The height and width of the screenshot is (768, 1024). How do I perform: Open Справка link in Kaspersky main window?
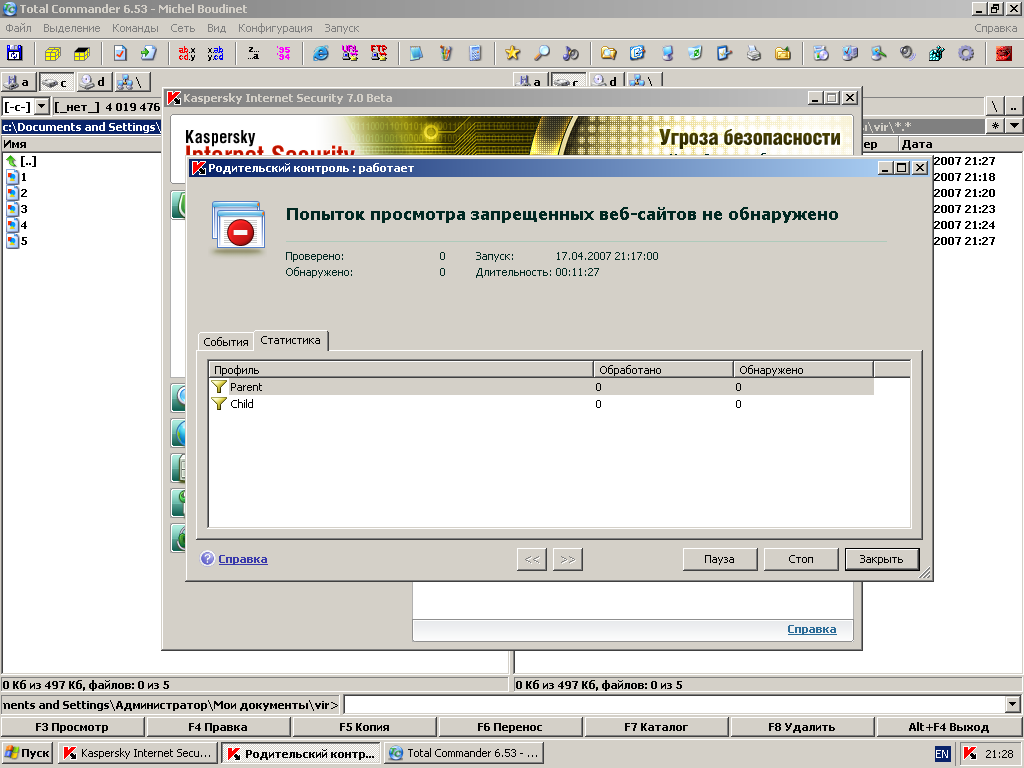pyautogui.click(x=812, y=629)
